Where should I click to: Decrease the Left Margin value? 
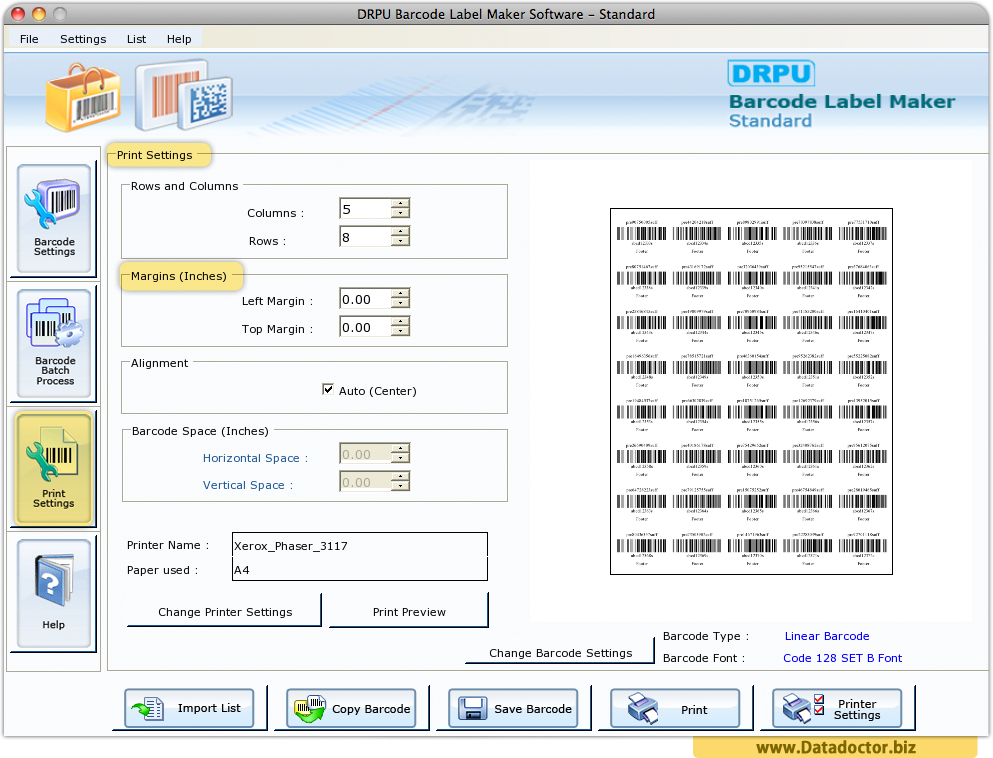[400, 303]
